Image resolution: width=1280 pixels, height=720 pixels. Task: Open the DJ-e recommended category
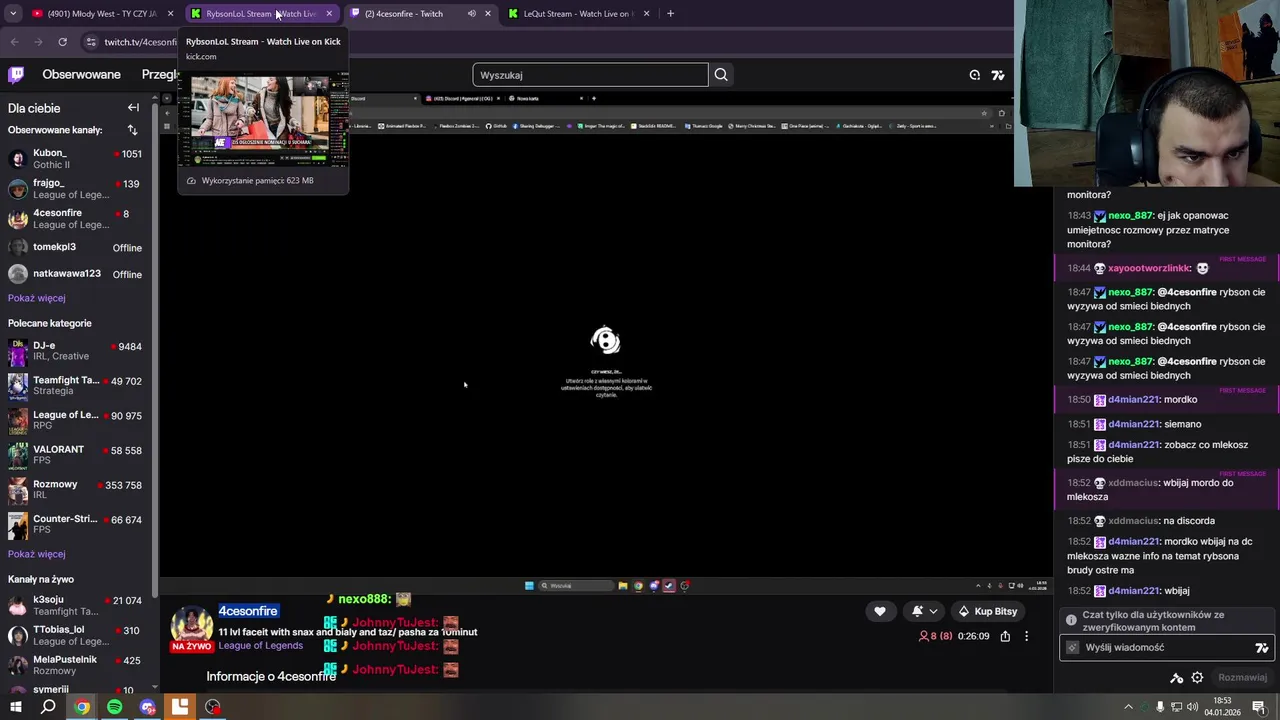(76, 351)
